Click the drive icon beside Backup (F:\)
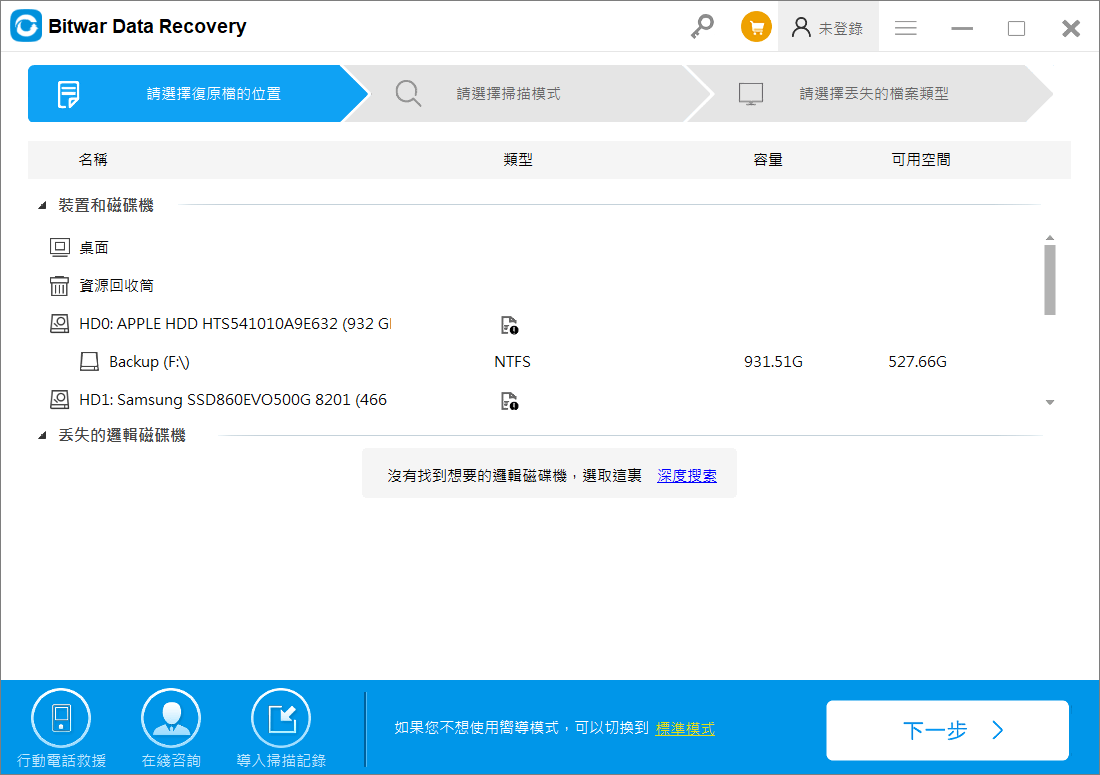 click(x=89, y=361)
